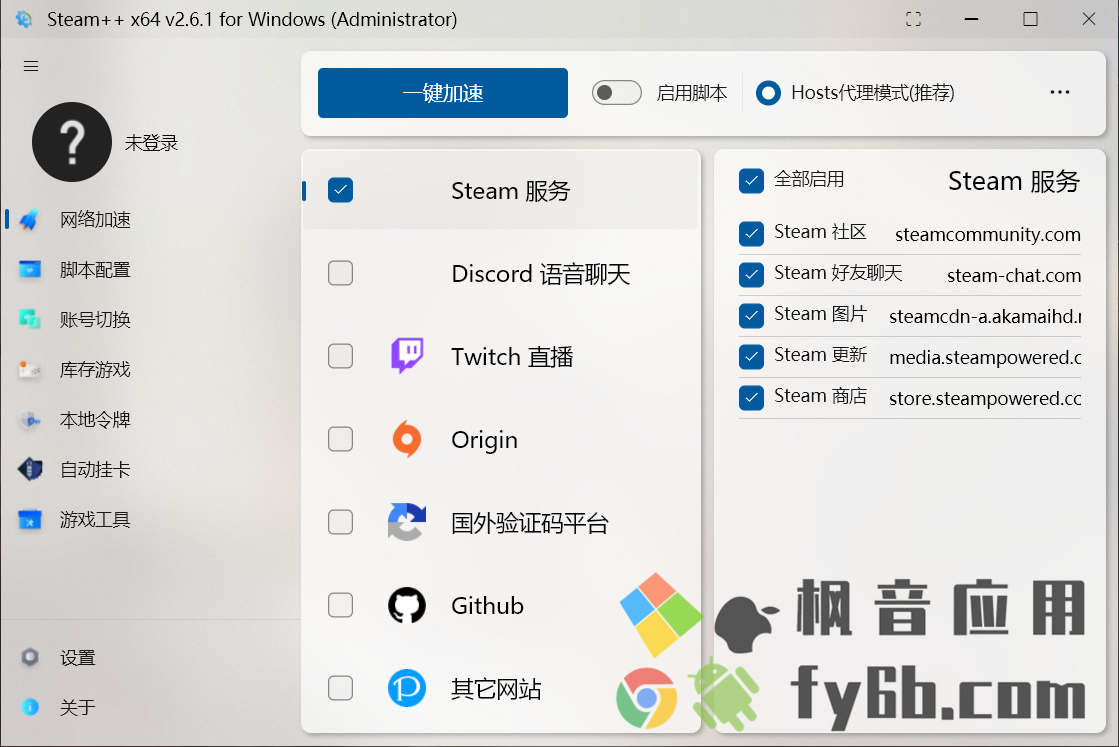Click the blue P icon for 其它网站

(407, 688)
